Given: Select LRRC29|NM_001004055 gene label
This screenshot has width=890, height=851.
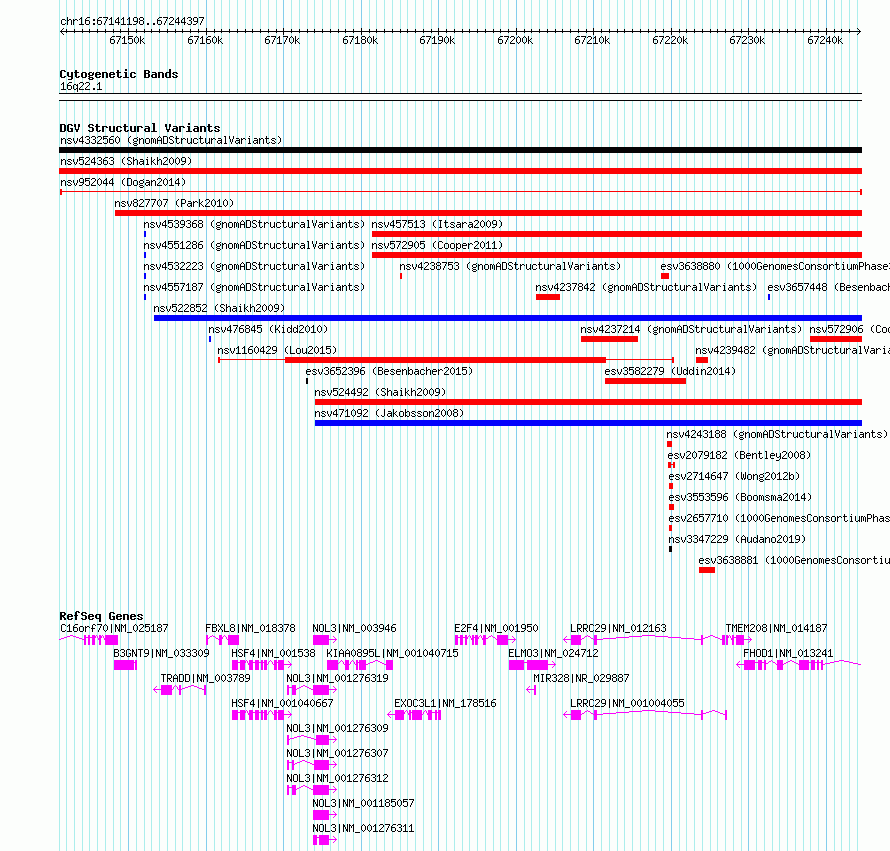Looking at the screenshot, I should (627, 703).
